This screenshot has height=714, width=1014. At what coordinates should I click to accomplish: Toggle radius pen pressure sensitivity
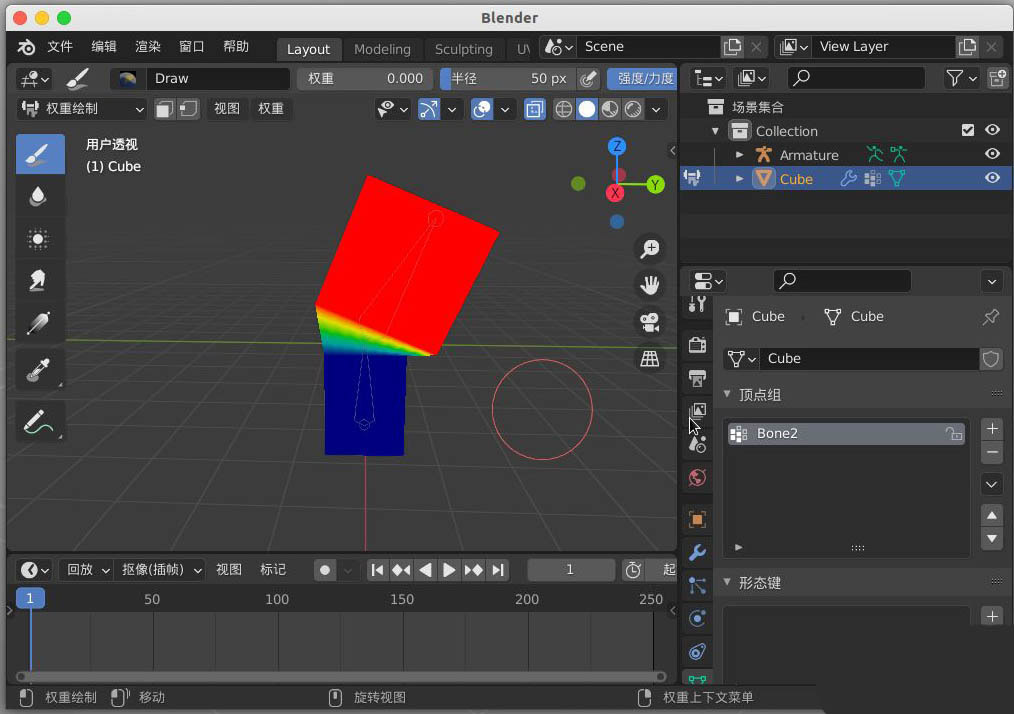coord(588,79)
